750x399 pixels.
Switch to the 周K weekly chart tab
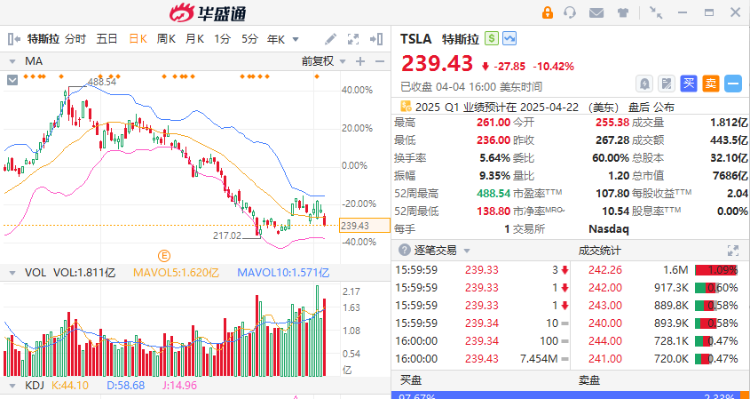(165, 39)
